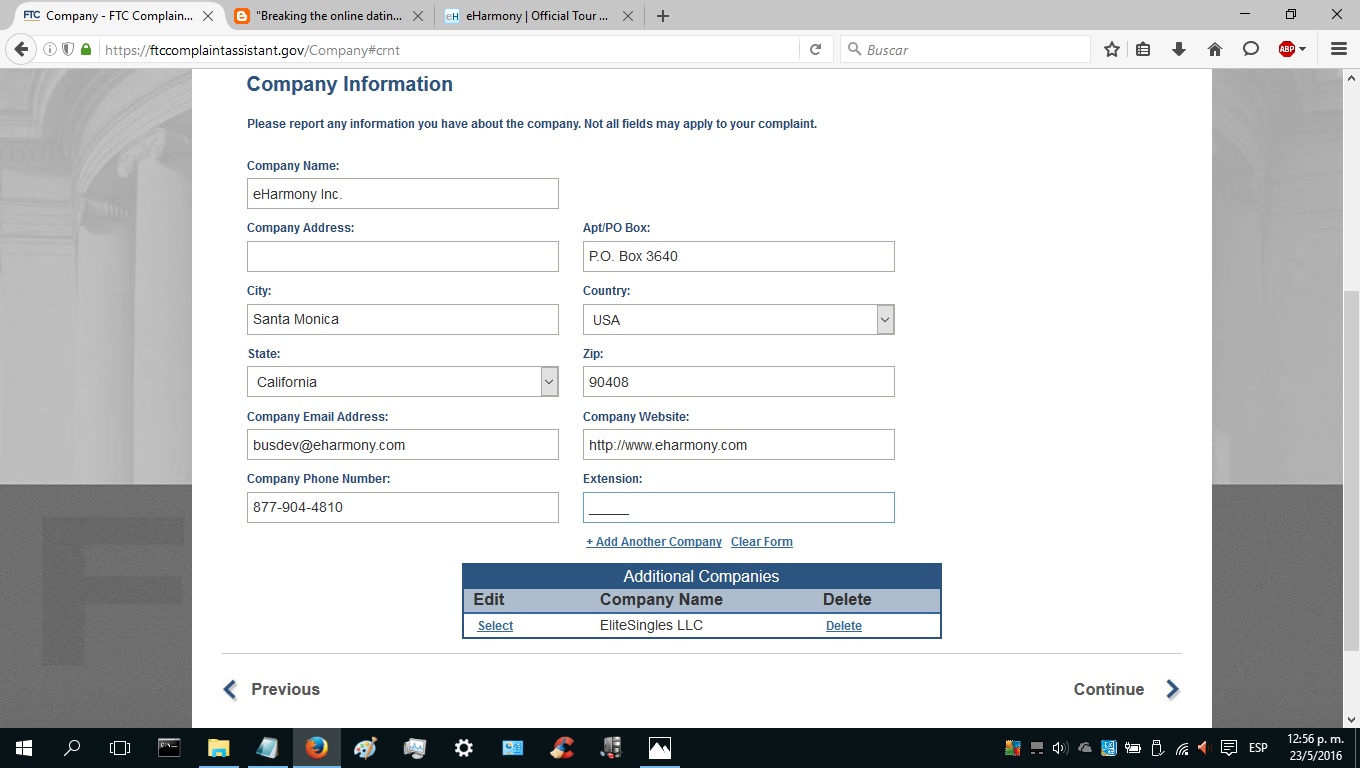
Task: Open the Windows Start menu
Action: [23, 747]
